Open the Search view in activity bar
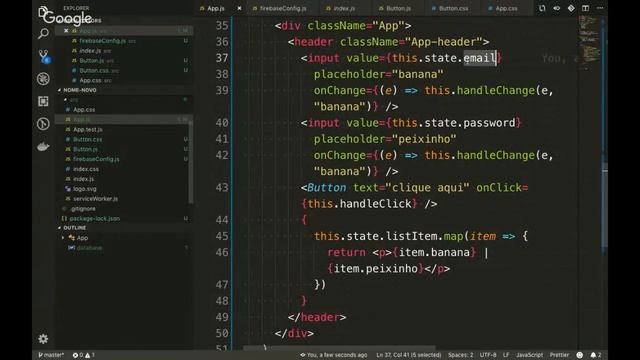This screenshot has width=640, height=360. tap(43, 33)
